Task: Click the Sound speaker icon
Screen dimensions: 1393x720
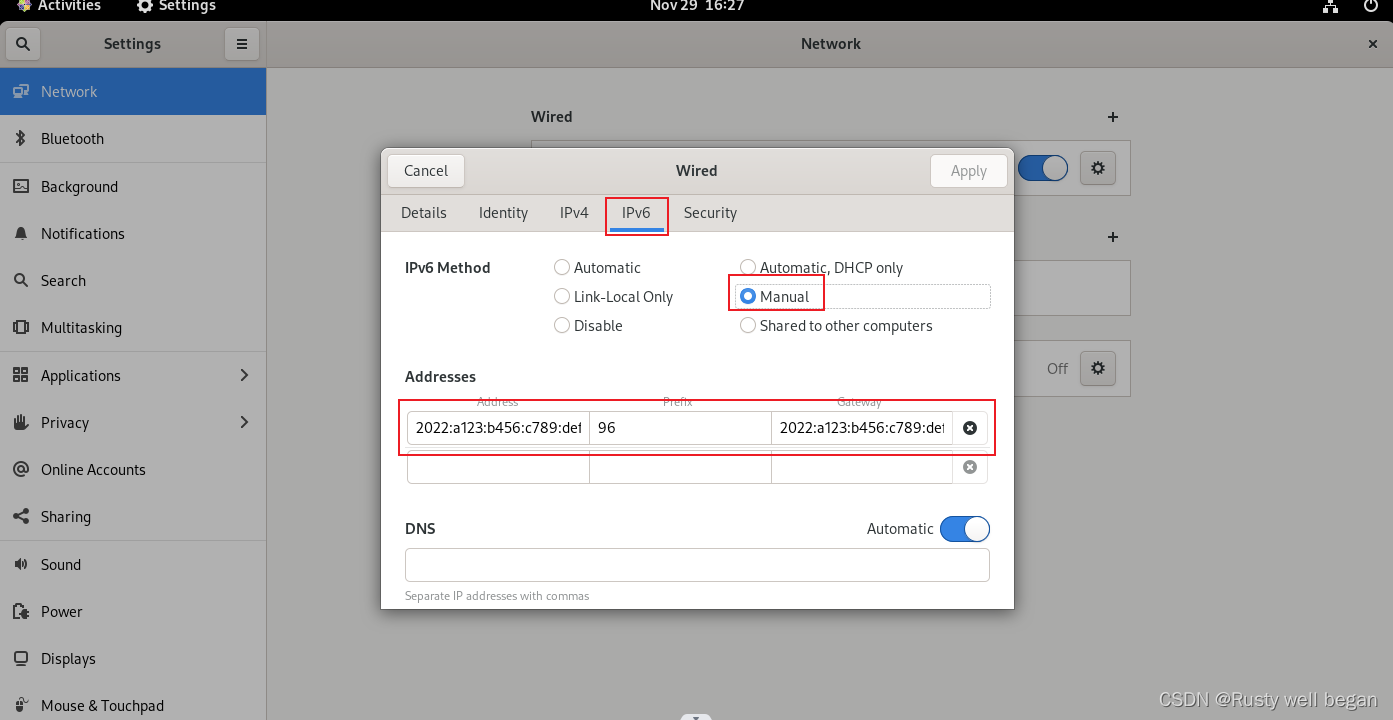Action: tap(20, 565)
